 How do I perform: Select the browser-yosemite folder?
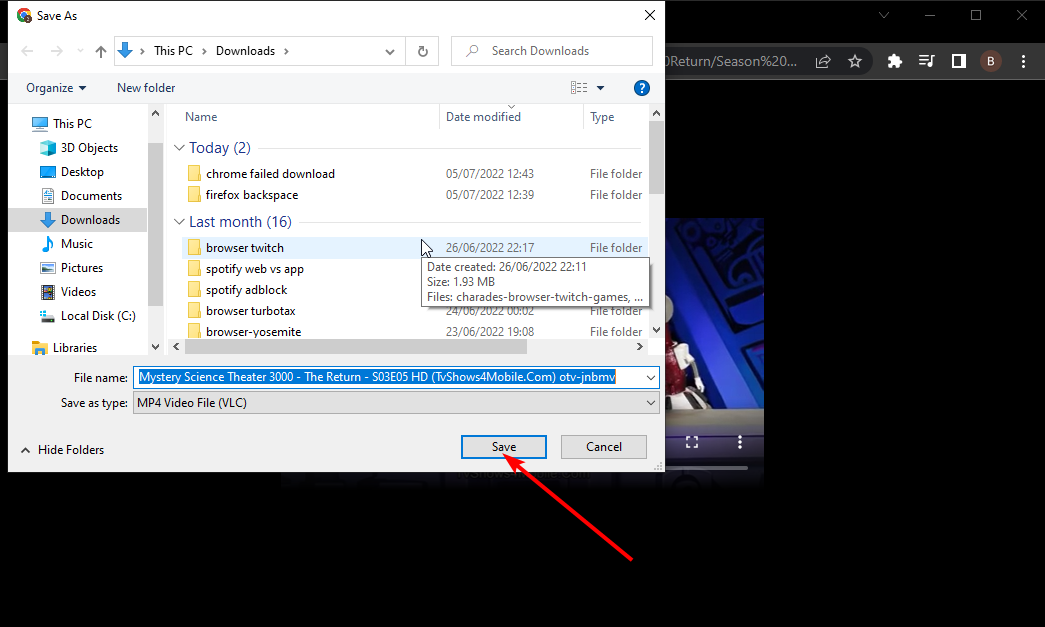[253, 332]
